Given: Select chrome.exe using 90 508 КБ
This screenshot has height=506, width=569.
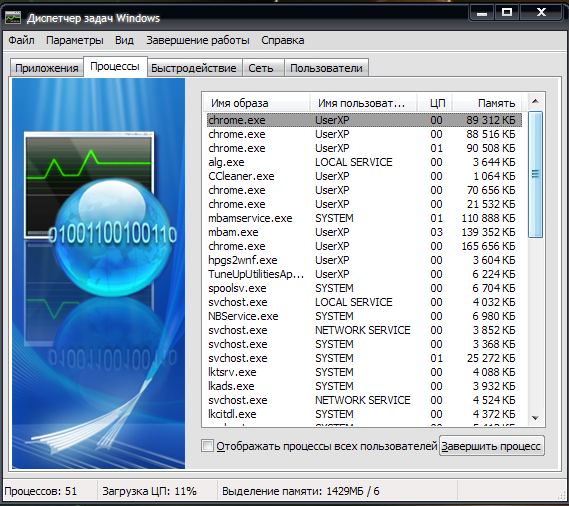Looking at the screenshot, I should pyautogui.click(x=364, y=148).
